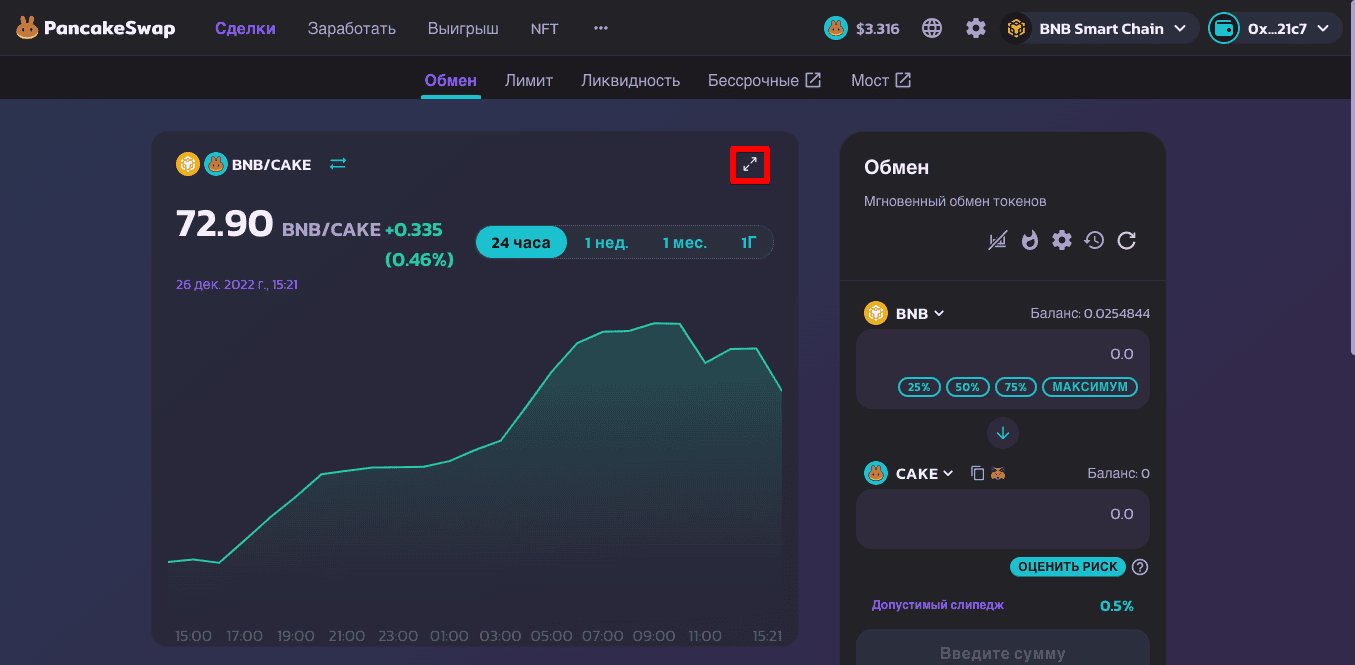Switch to the Лимит tab

point(529,80)
